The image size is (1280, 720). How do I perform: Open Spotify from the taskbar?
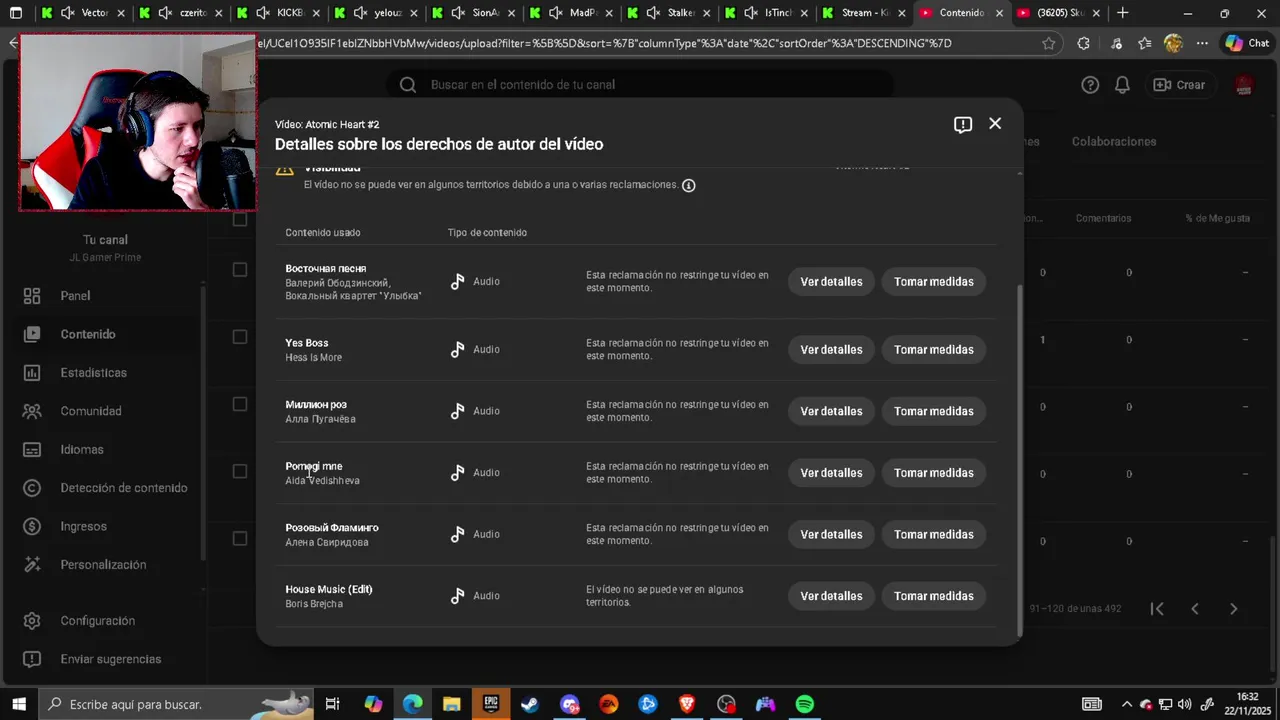point(804,704)
